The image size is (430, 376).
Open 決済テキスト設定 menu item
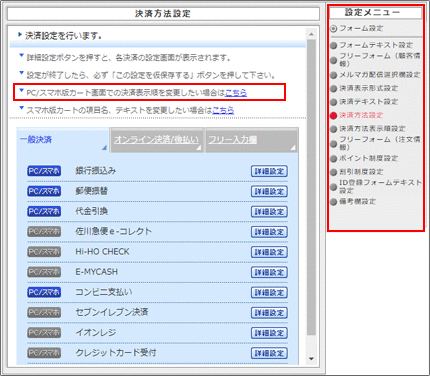point(364,102)
